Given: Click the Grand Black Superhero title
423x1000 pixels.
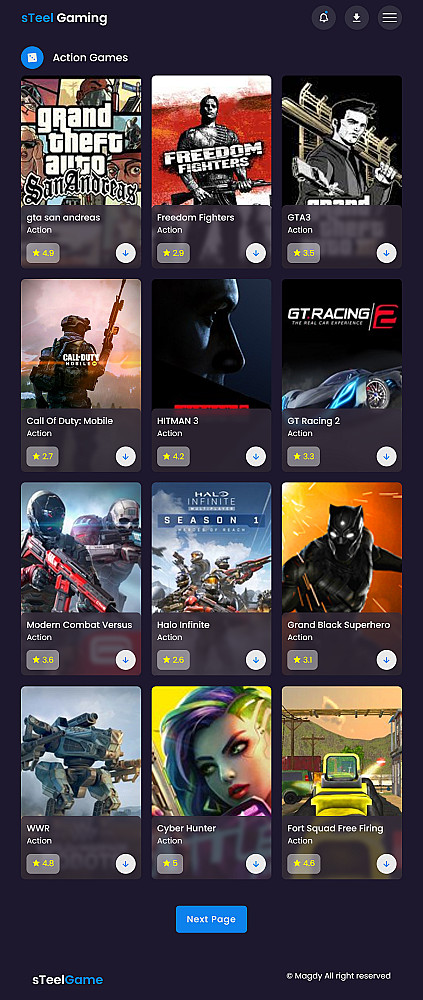Looking at the screenshot, I should tap(338, 625).
